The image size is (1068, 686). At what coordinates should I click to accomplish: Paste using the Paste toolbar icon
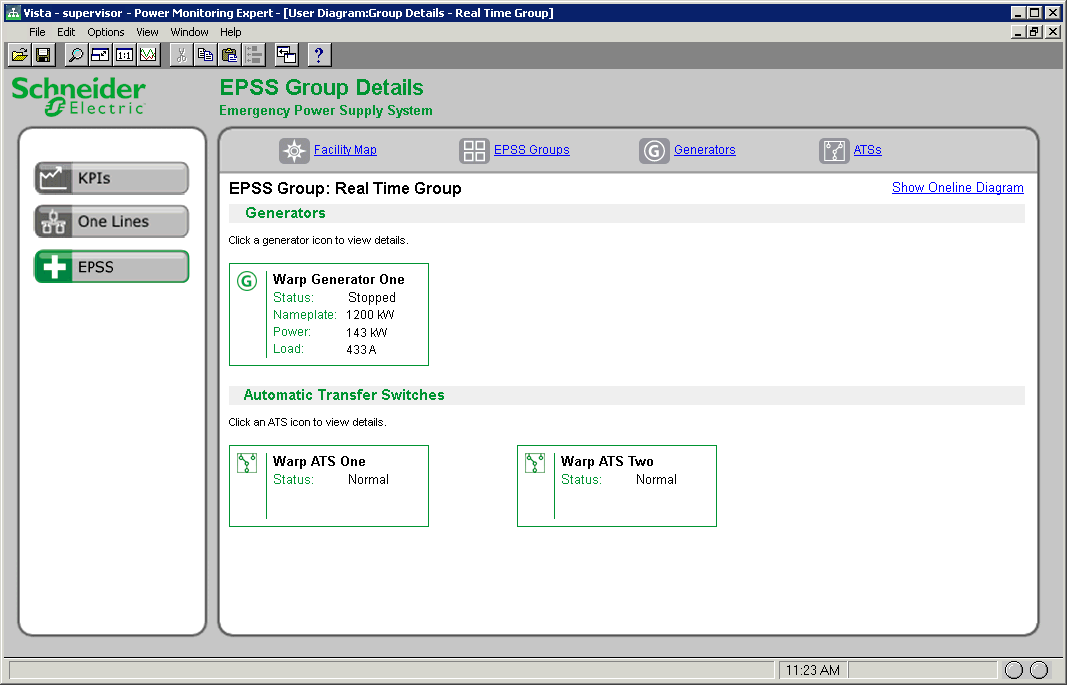point(229,54)
